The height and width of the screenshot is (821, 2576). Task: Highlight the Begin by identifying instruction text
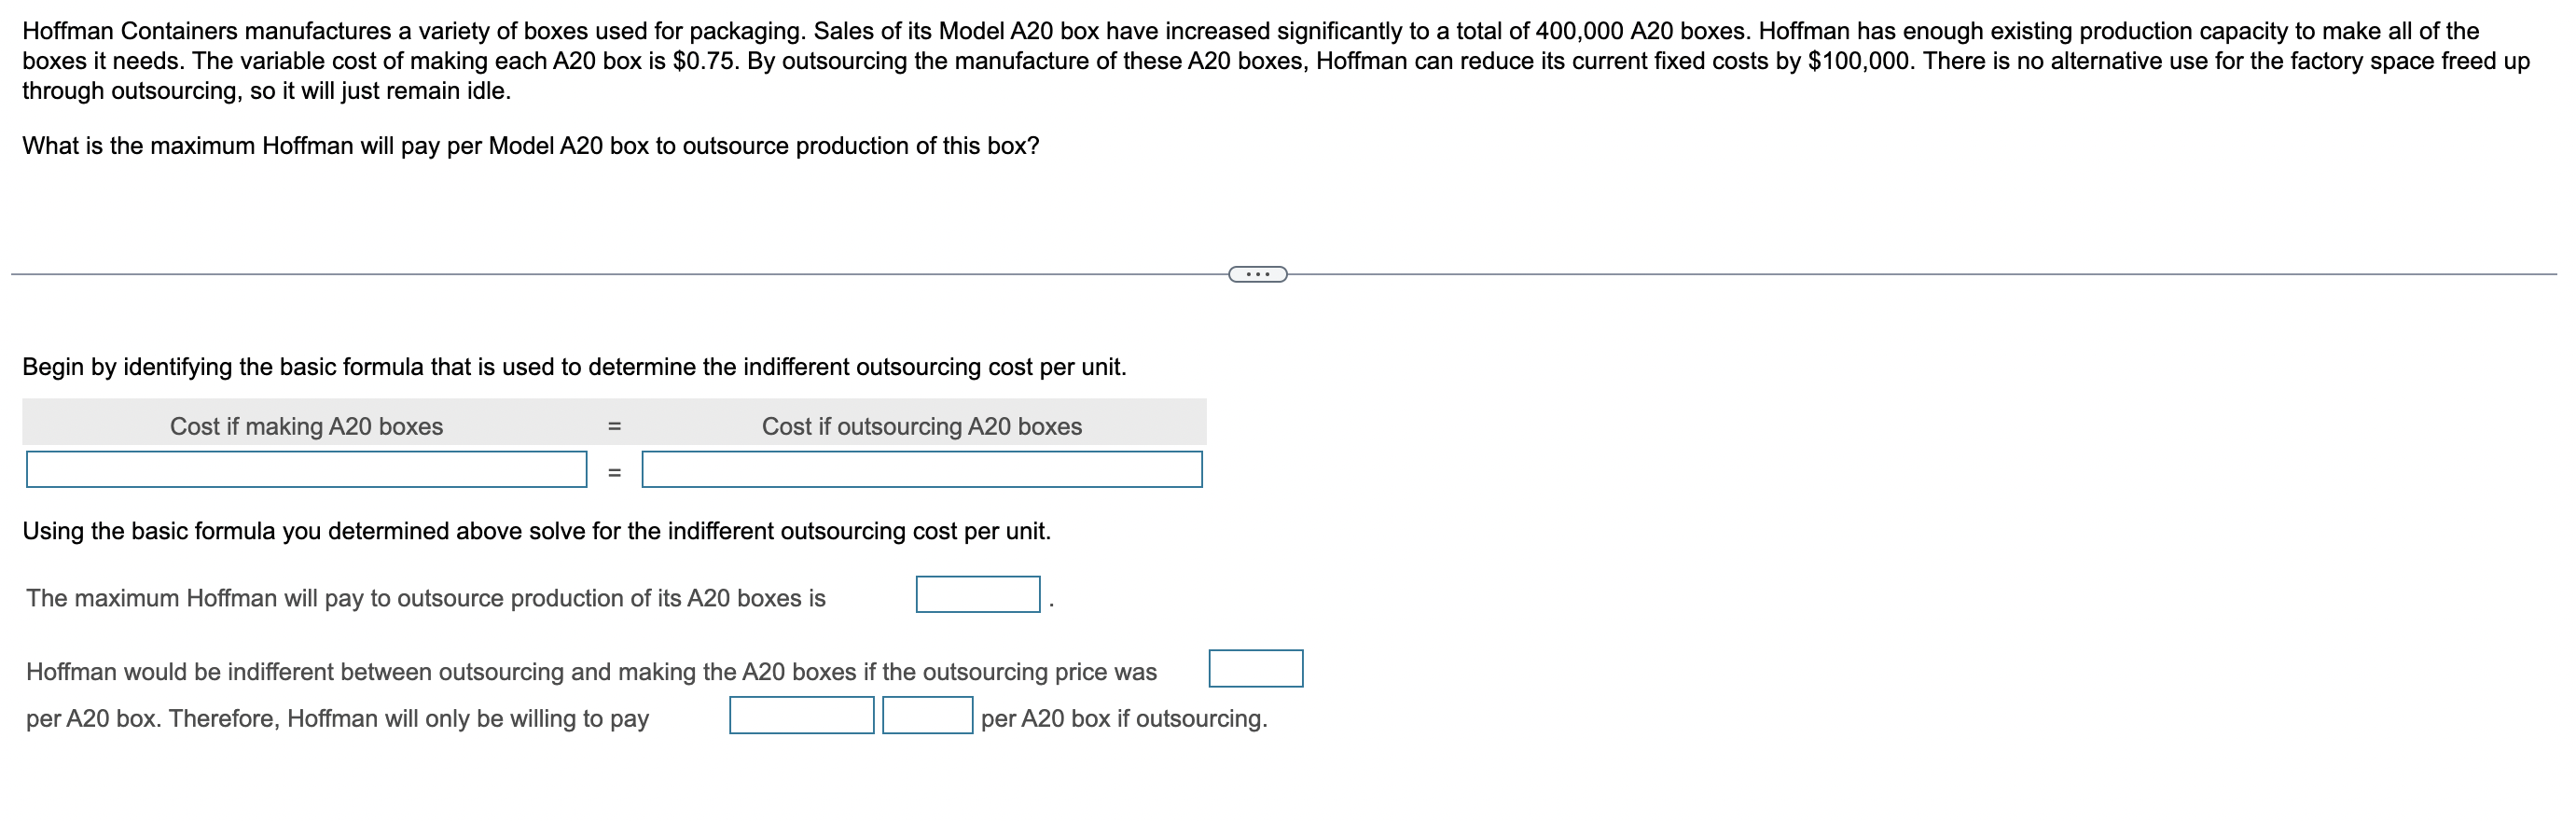(575, 366)
